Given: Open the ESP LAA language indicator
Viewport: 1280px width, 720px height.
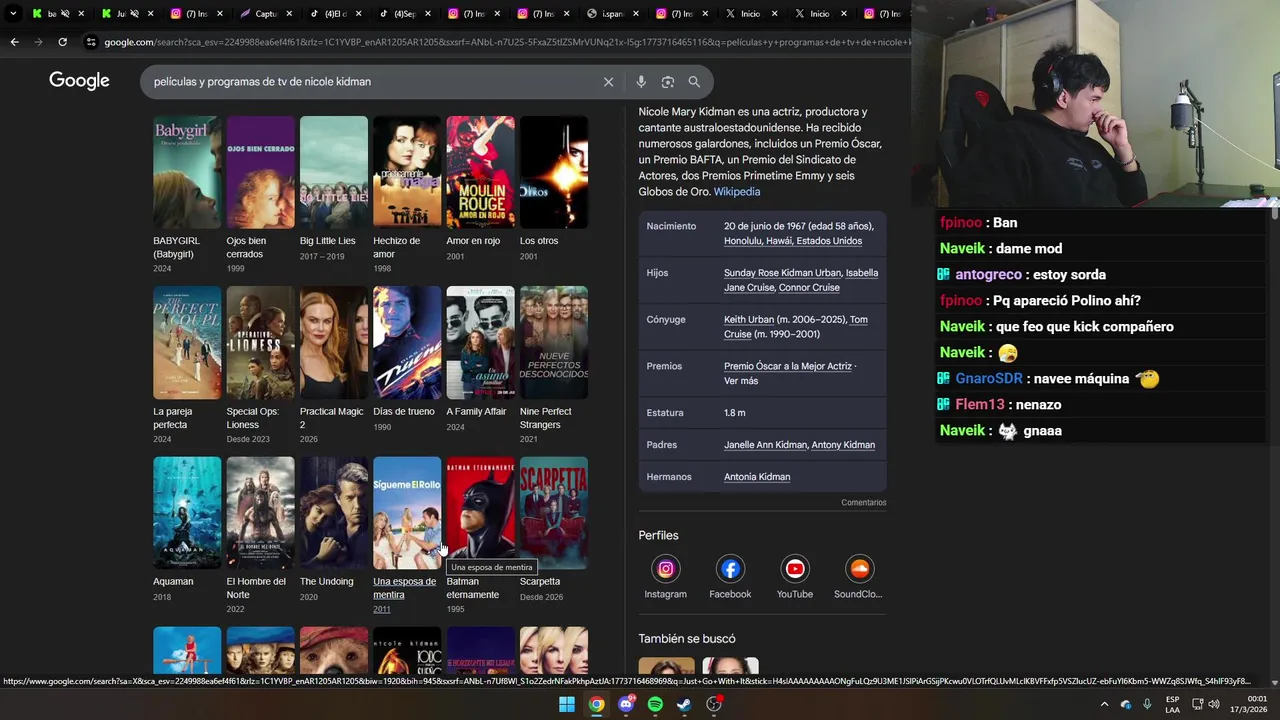Looking at the screenshot, I should 1172,704.
